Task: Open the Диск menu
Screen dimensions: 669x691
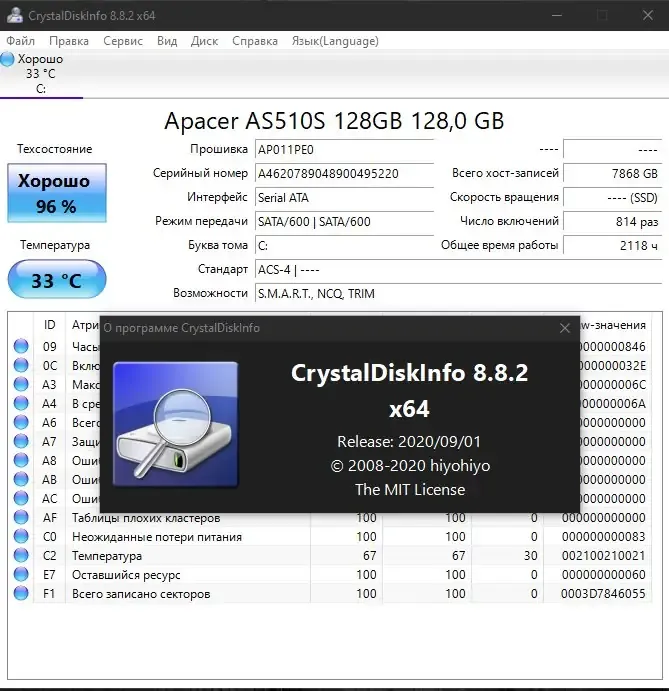Action: point(204,41)
